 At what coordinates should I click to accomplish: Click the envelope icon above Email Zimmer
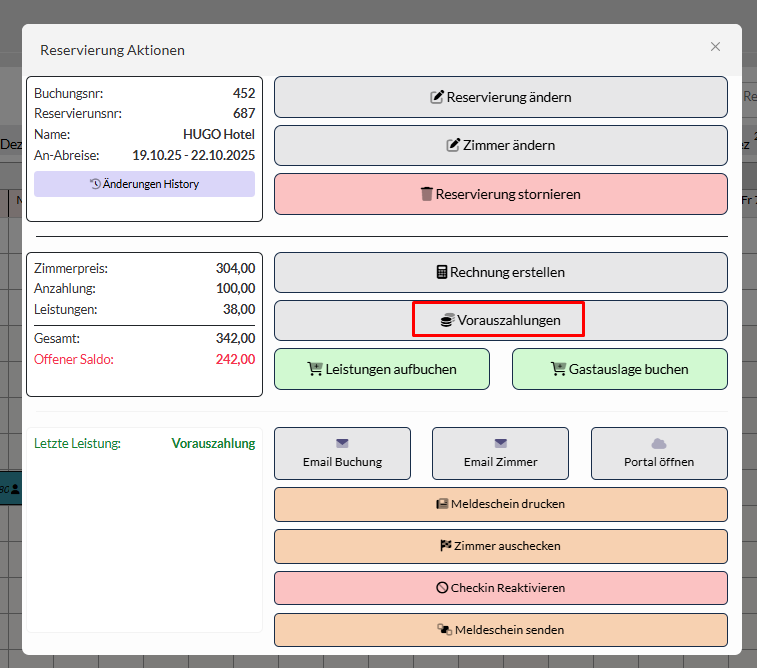click(x=500, y=443)
